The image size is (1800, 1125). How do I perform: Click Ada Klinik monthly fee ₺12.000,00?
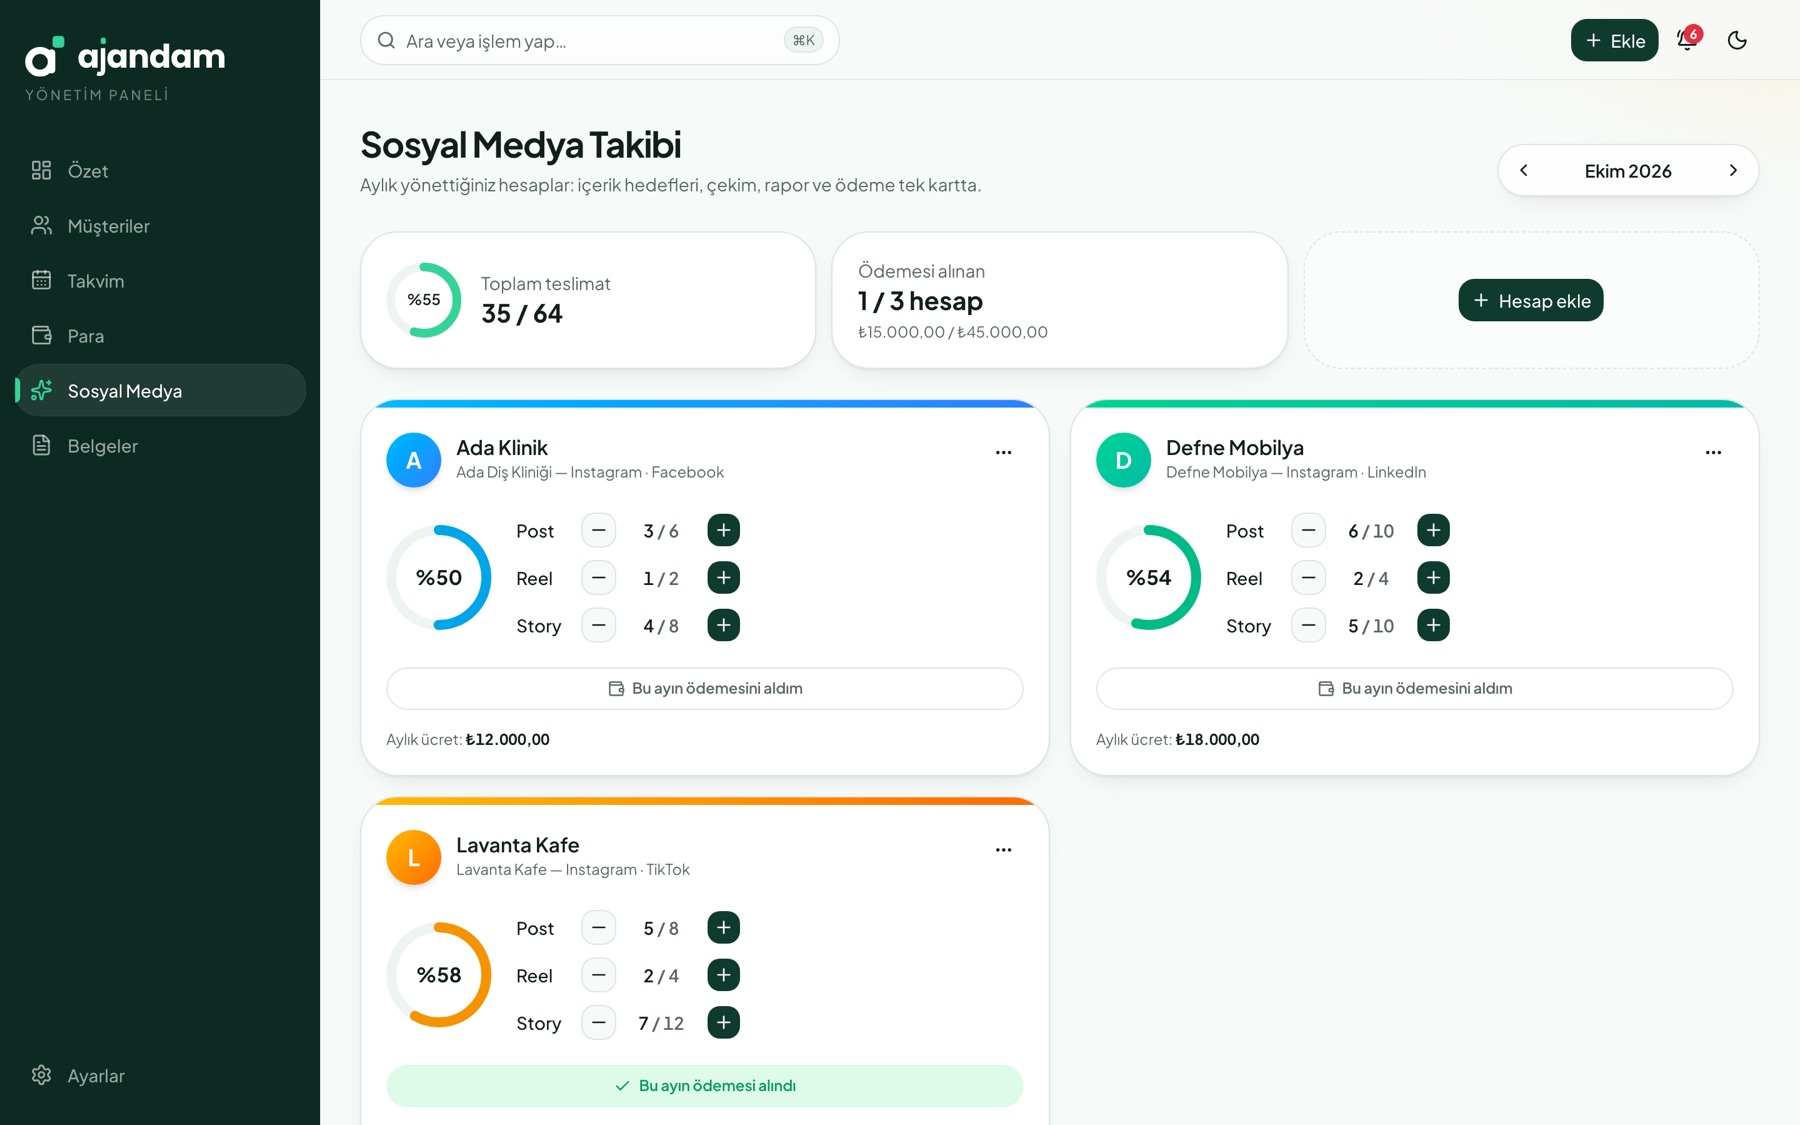click(508, 739)
